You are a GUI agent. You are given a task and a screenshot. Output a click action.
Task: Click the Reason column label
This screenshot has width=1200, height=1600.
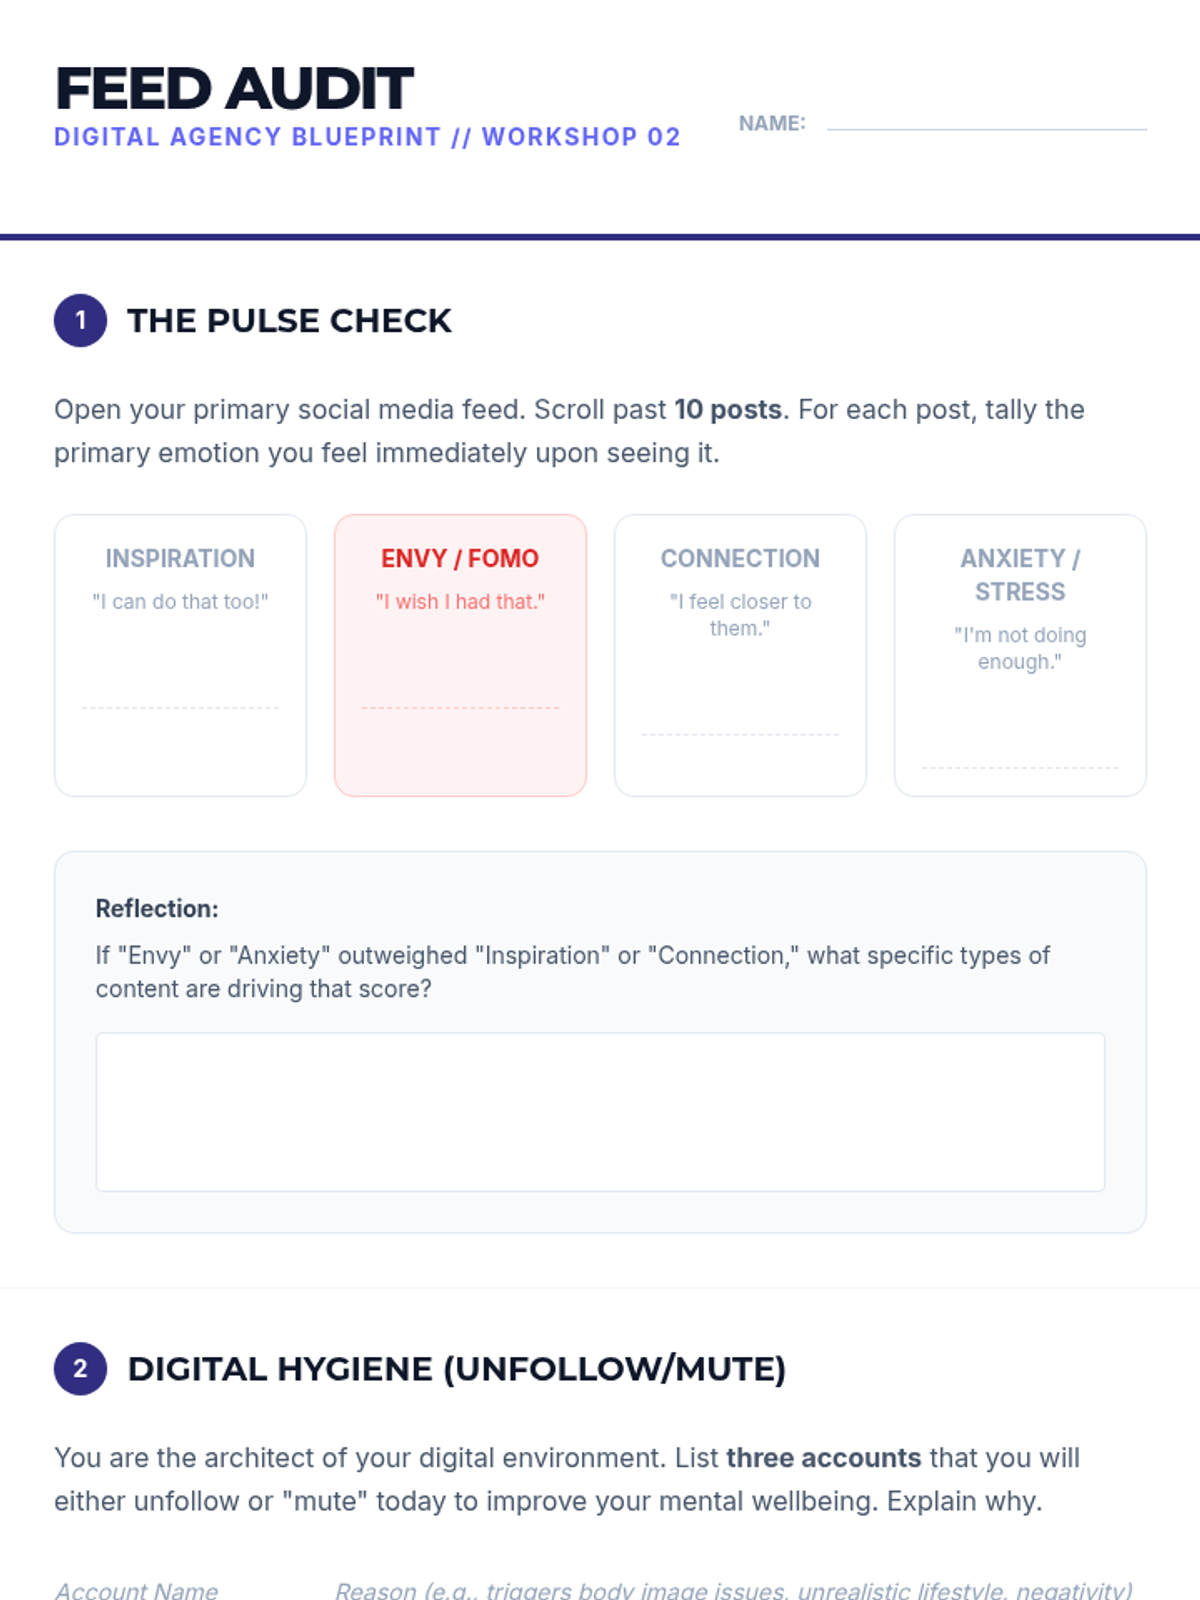click(733, 1590)
